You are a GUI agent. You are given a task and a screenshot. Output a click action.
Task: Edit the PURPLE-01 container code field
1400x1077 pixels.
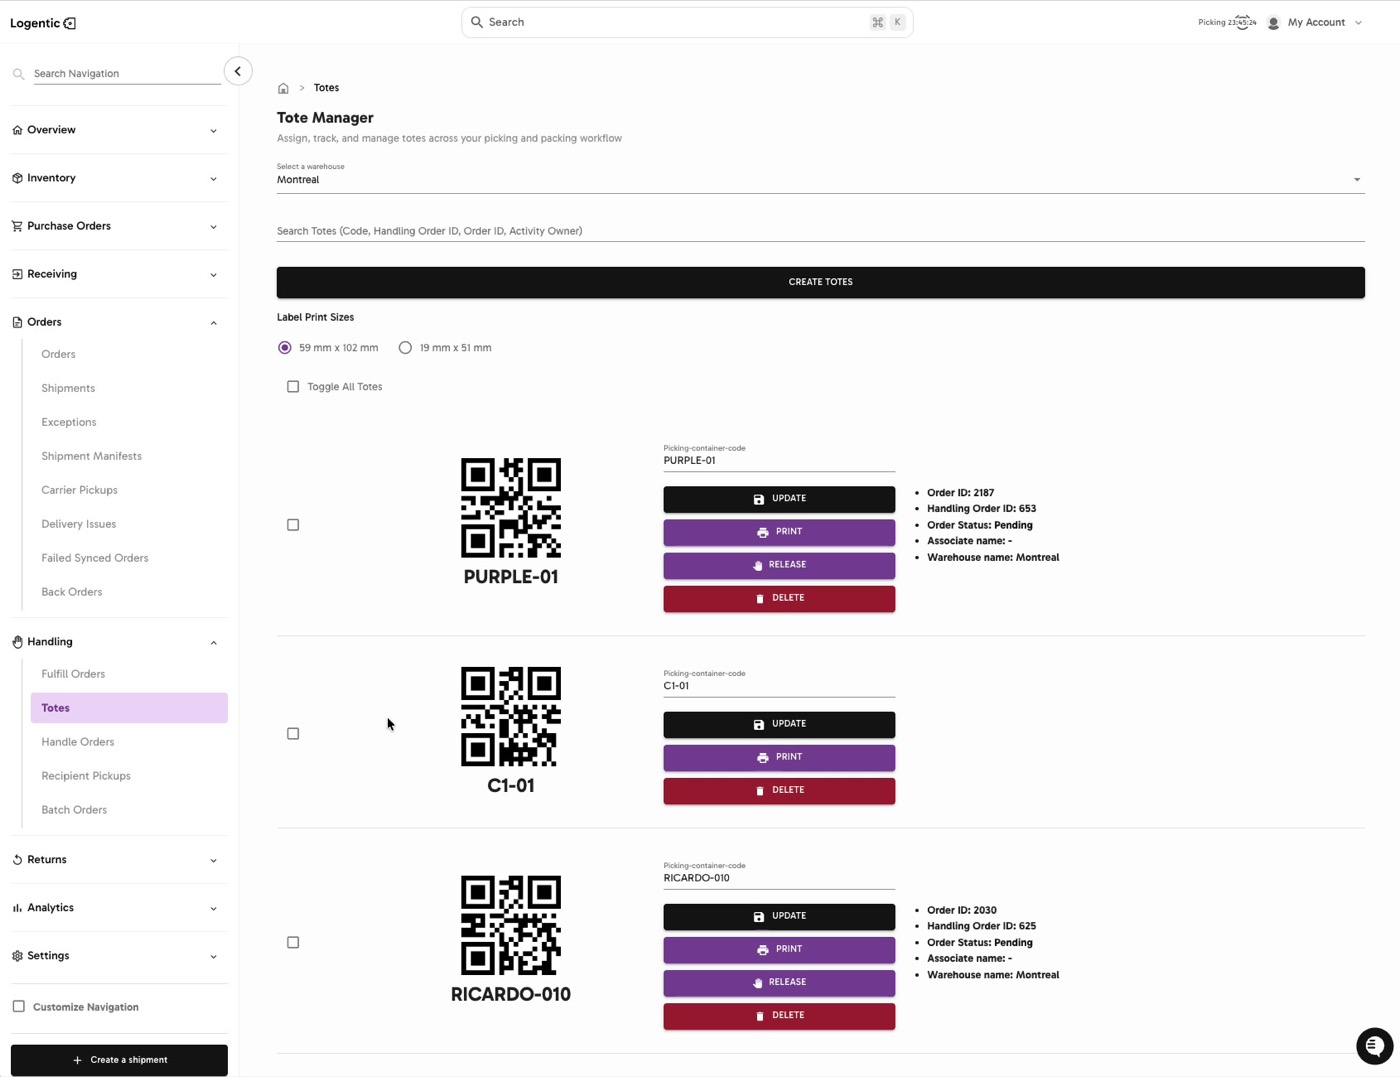[779, 461]
